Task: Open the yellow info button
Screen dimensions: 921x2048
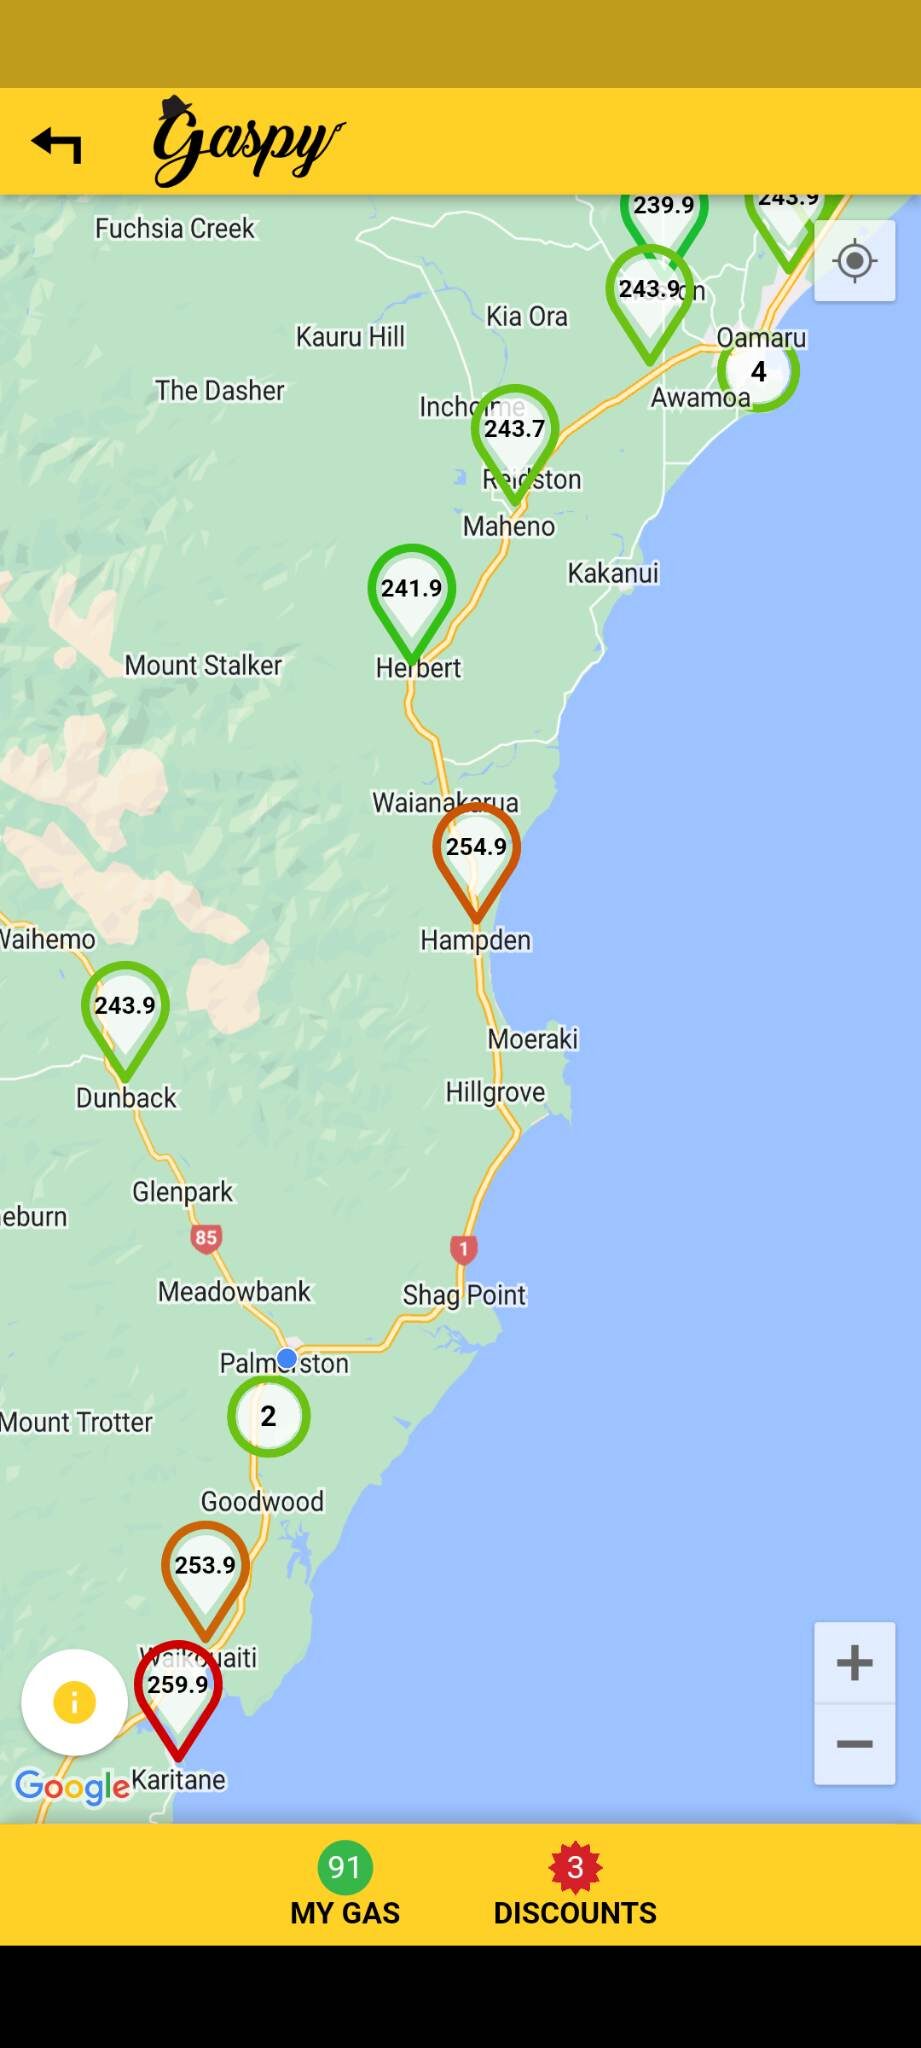Action: pos(74,1702)
